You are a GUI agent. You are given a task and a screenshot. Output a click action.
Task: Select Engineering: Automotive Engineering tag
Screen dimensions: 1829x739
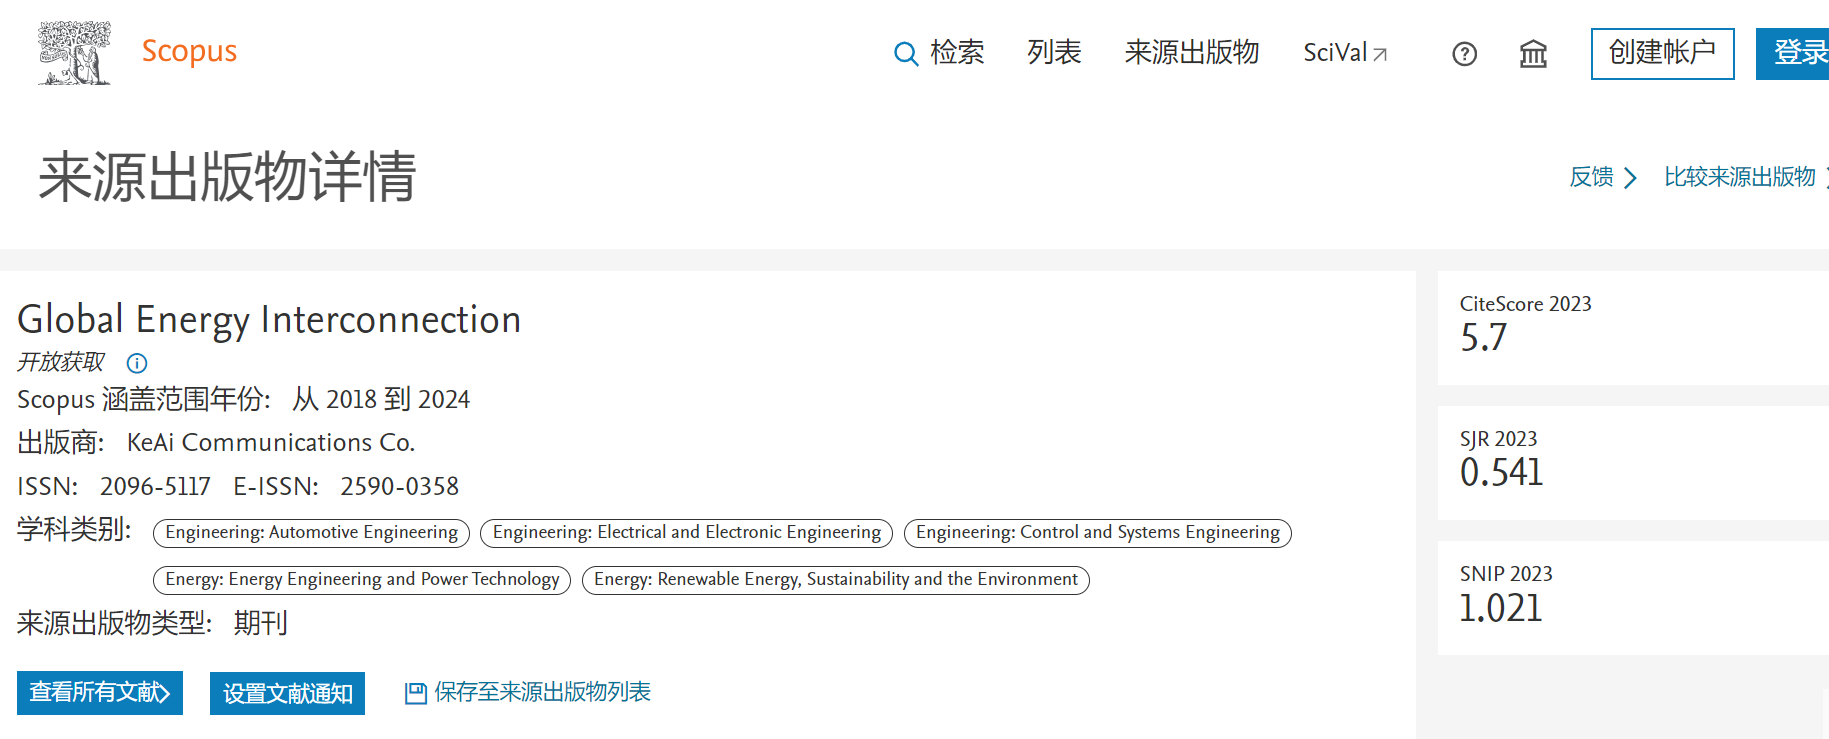[x=312, y=533]
